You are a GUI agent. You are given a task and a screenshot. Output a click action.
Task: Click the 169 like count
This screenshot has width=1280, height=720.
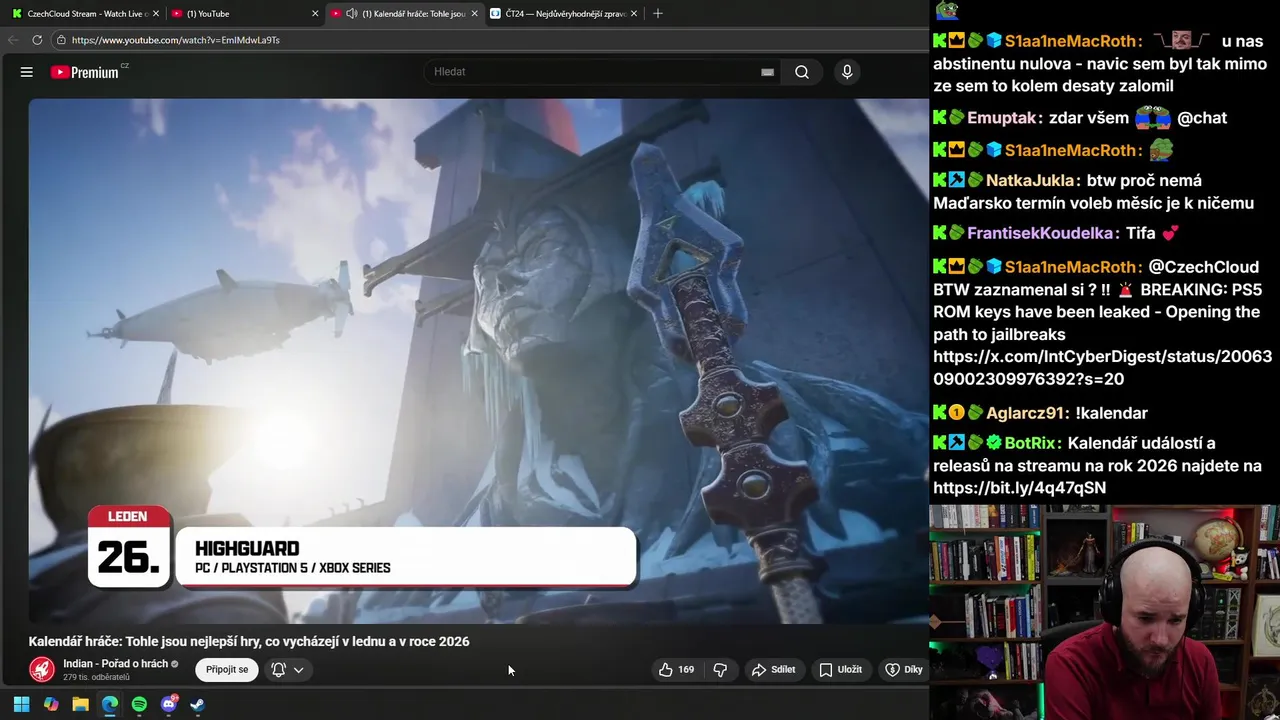point(686,670)
